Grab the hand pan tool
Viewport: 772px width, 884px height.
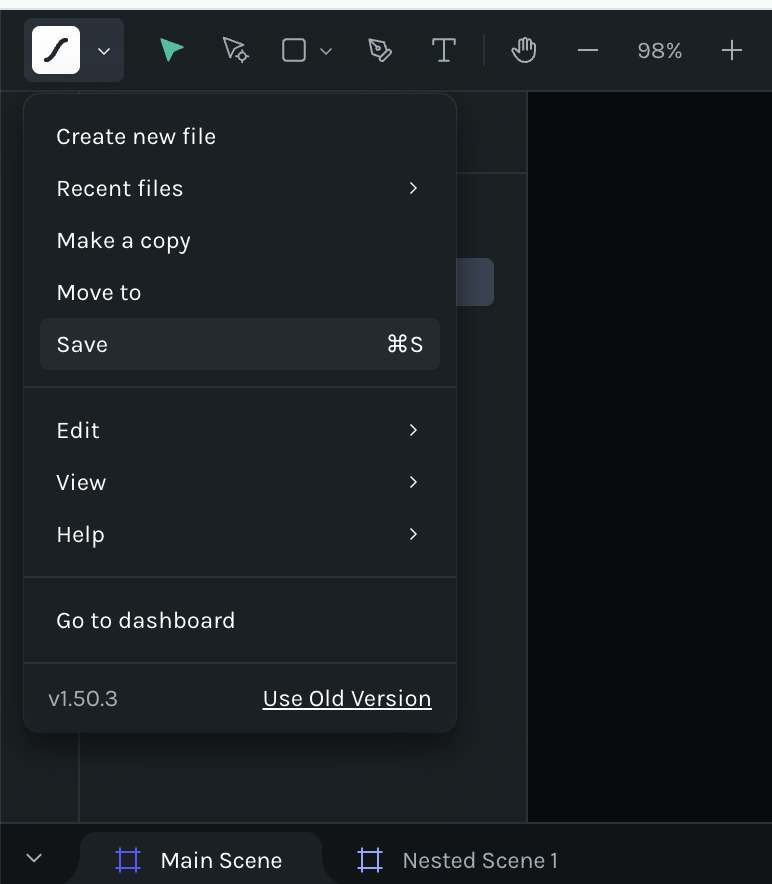click(524, 49)
